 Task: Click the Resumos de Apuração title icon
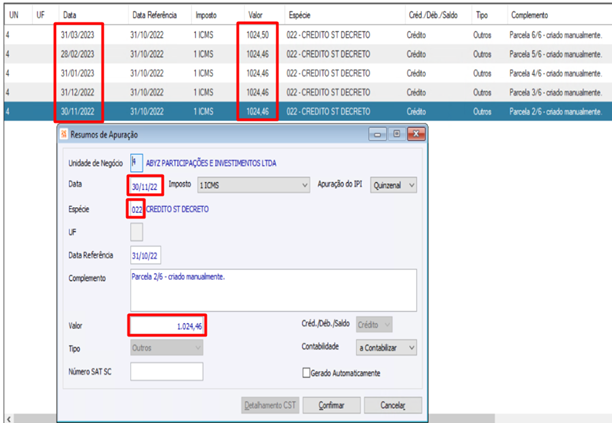[x=64, y=134]
